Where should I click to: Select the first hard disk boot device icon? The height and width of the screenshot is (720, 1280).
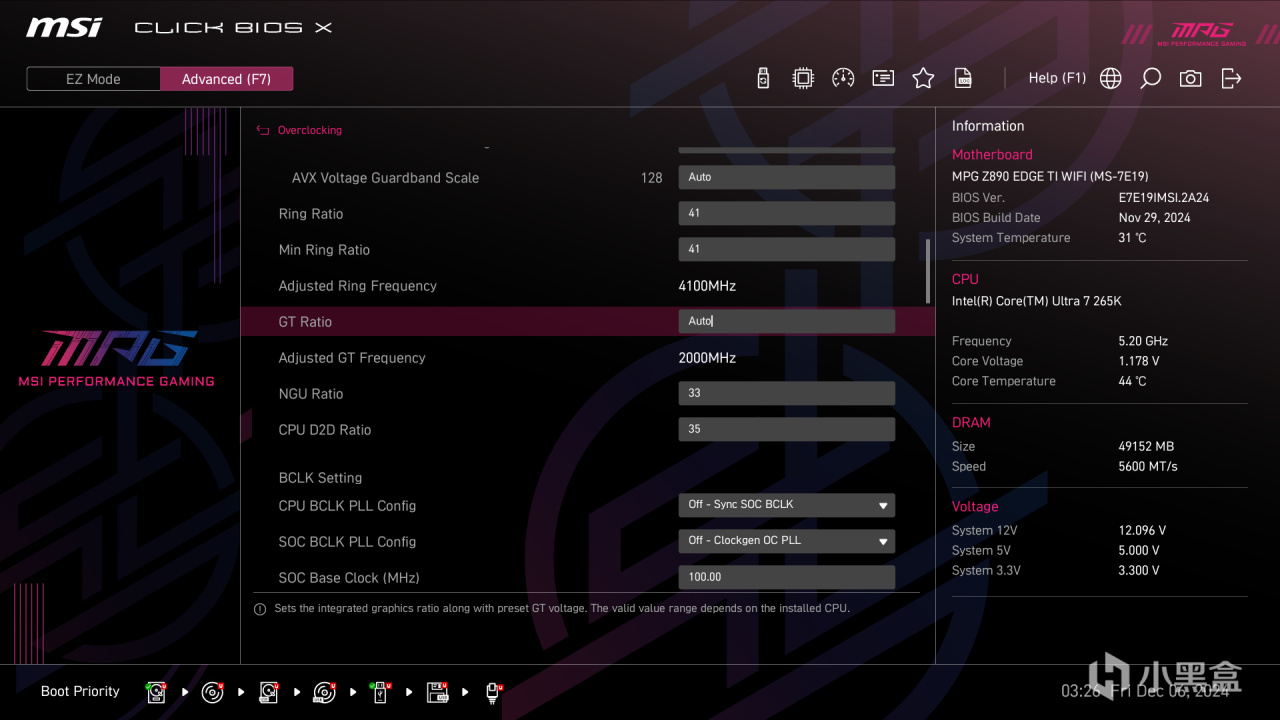pyautogui.click(x=156, y=692)
